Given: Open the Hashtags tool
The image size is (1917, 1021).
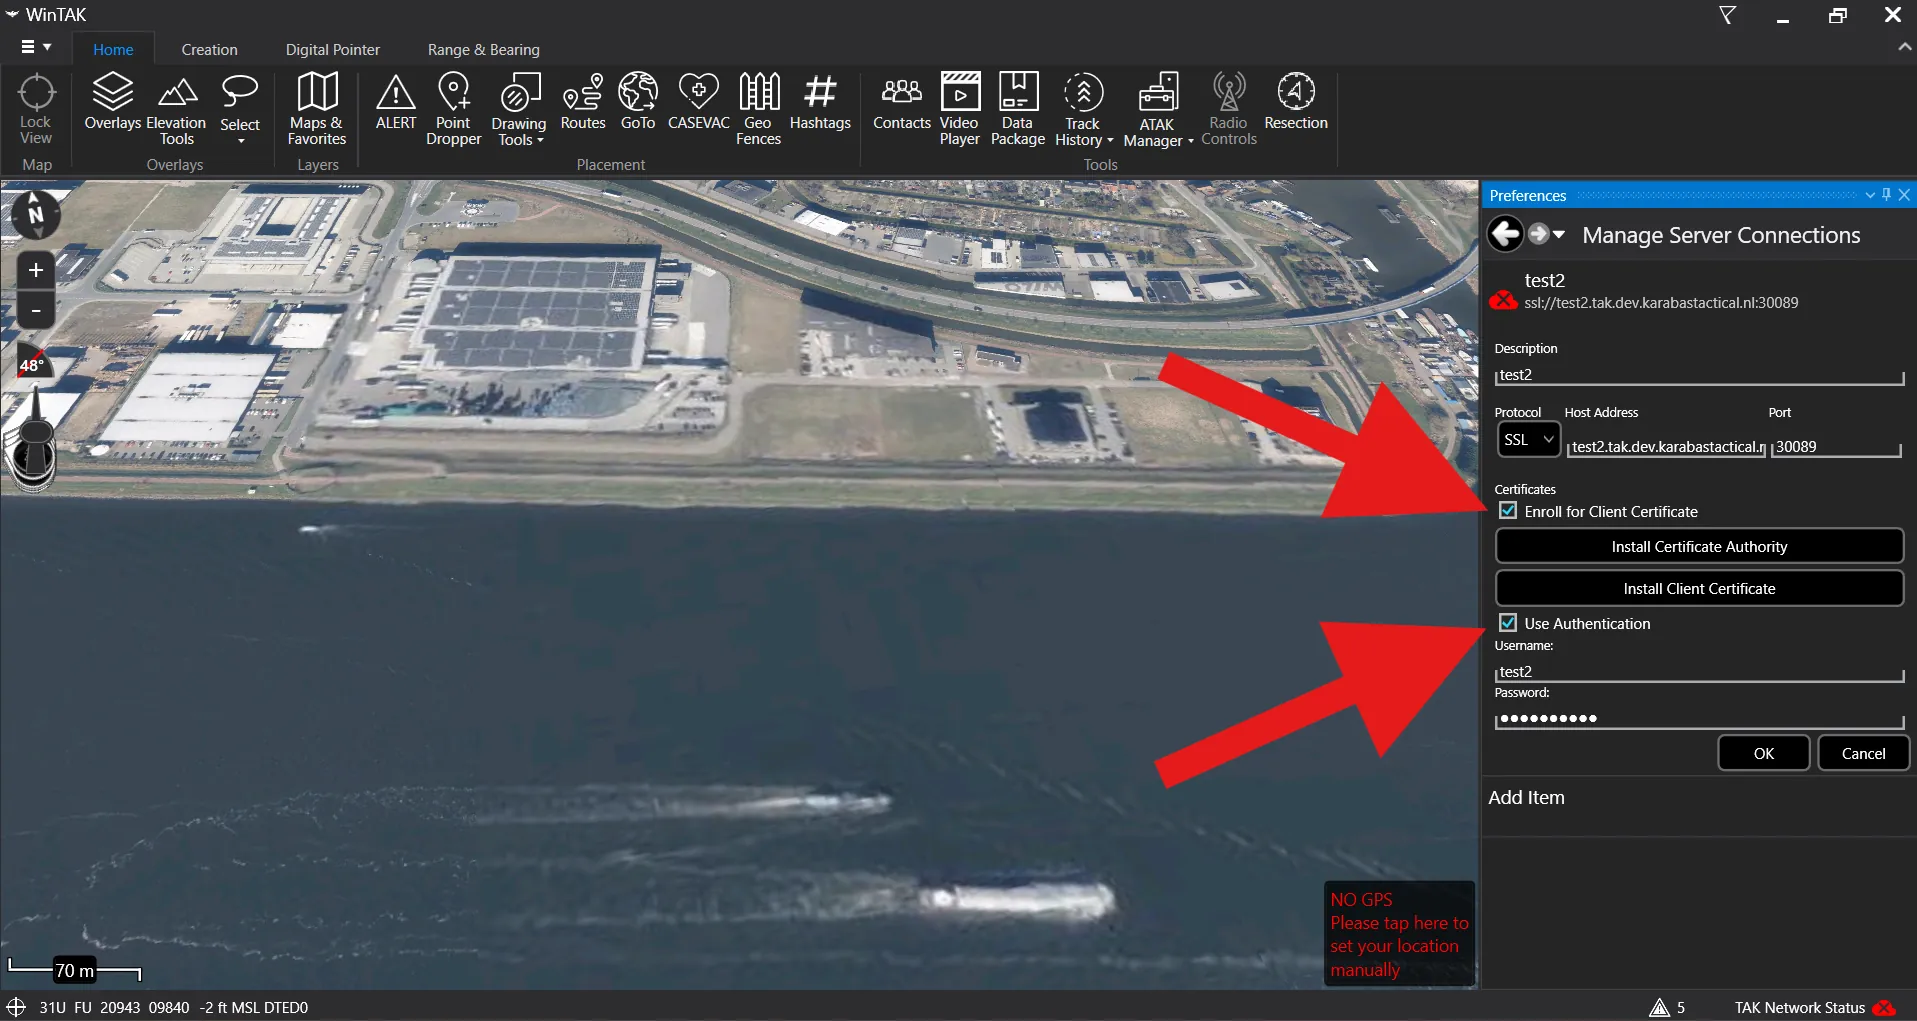Looking at the screenshot, I should tap(820, 102).
